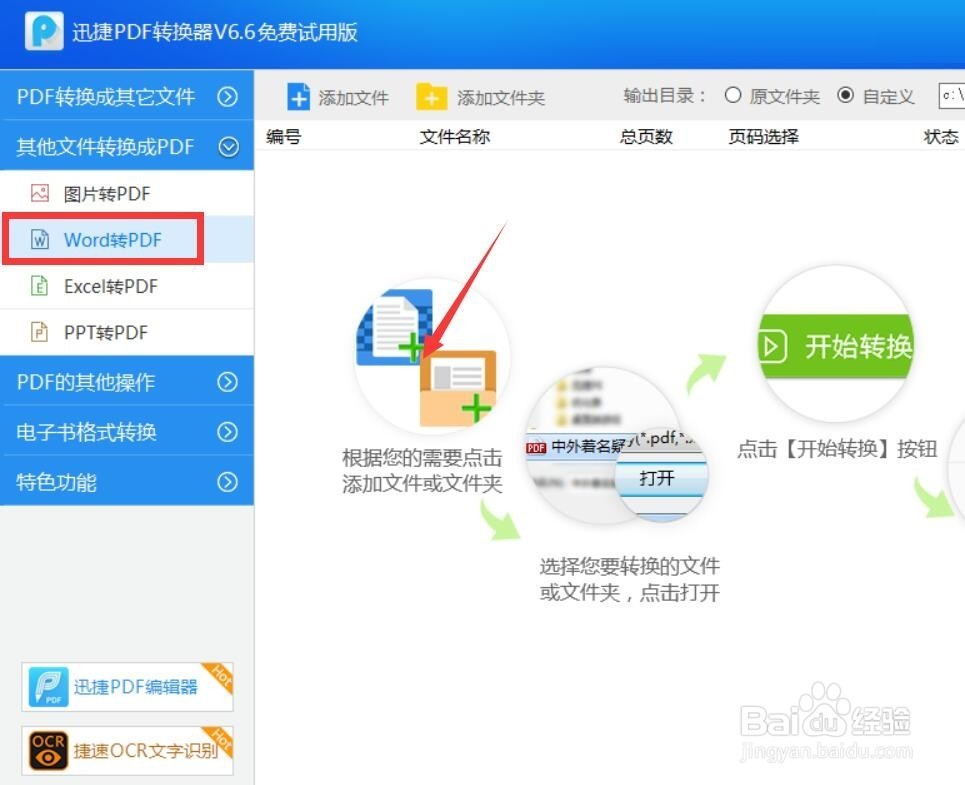Open the 电子书格式转换 section
The height and width of the screenshot is (785, 965).
click(x=127, y=432)
